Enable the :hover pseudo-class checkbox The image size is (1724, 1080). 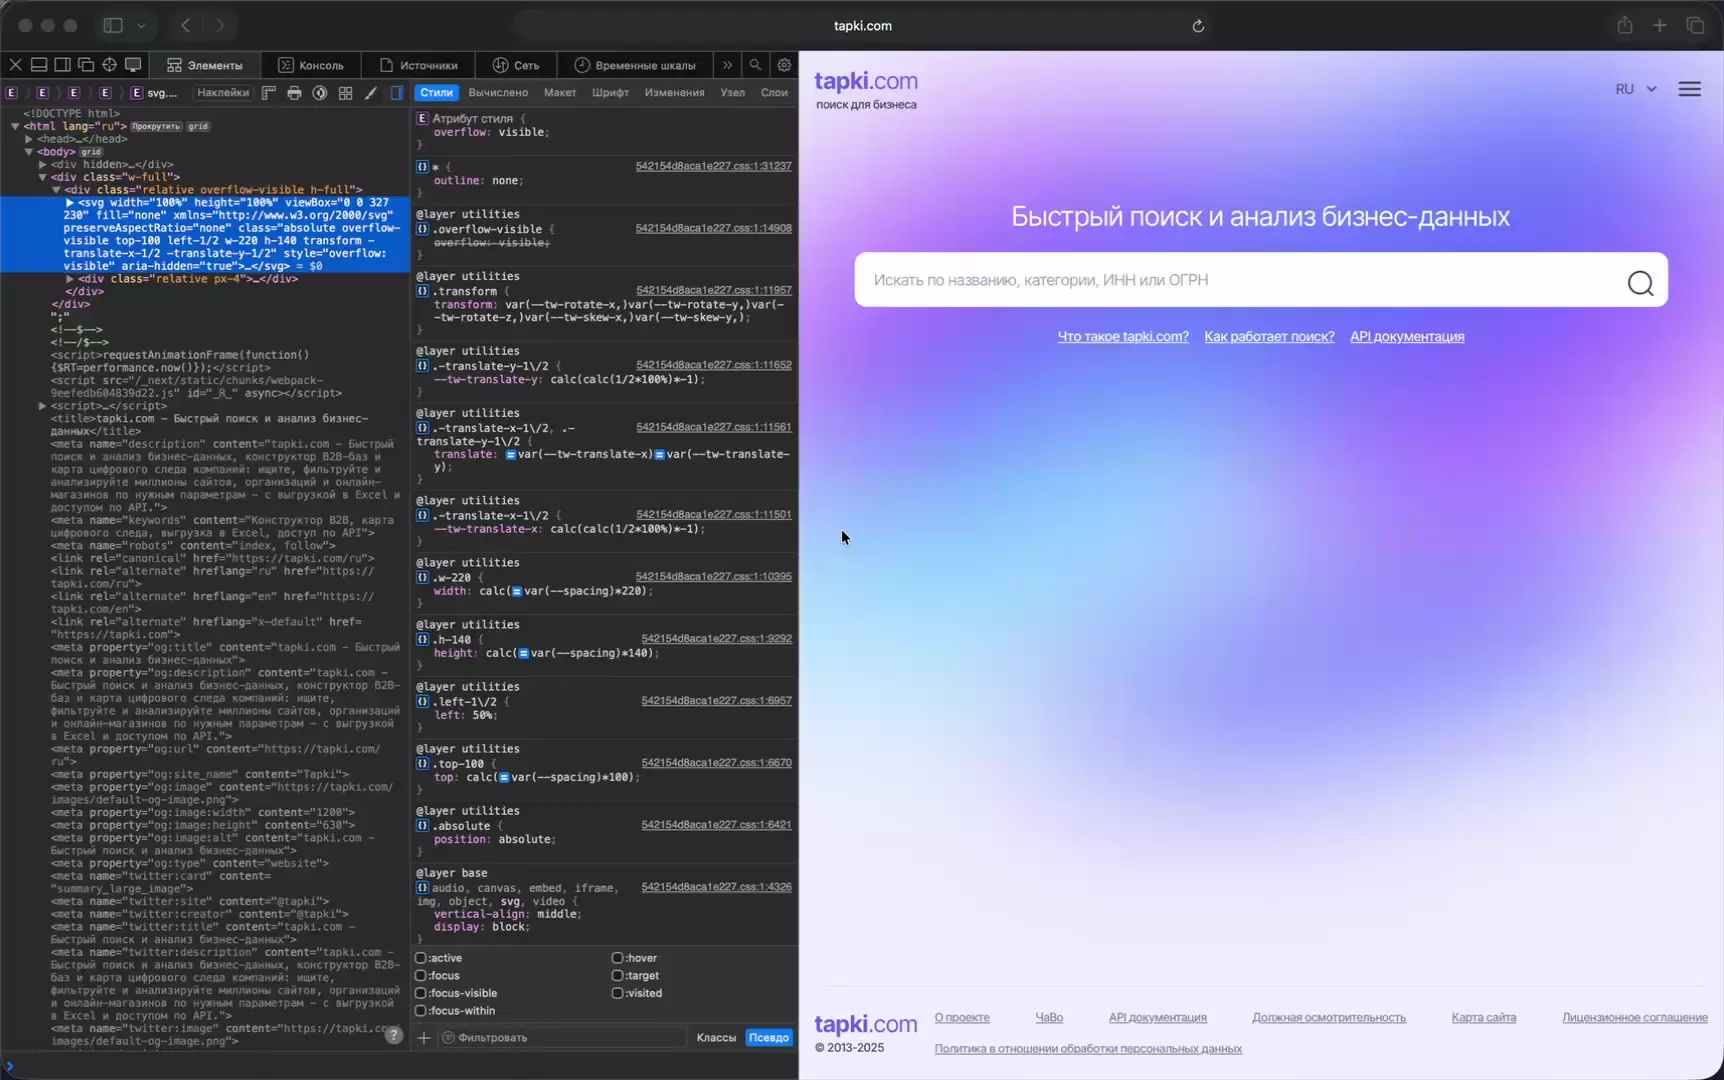point(617,958)
